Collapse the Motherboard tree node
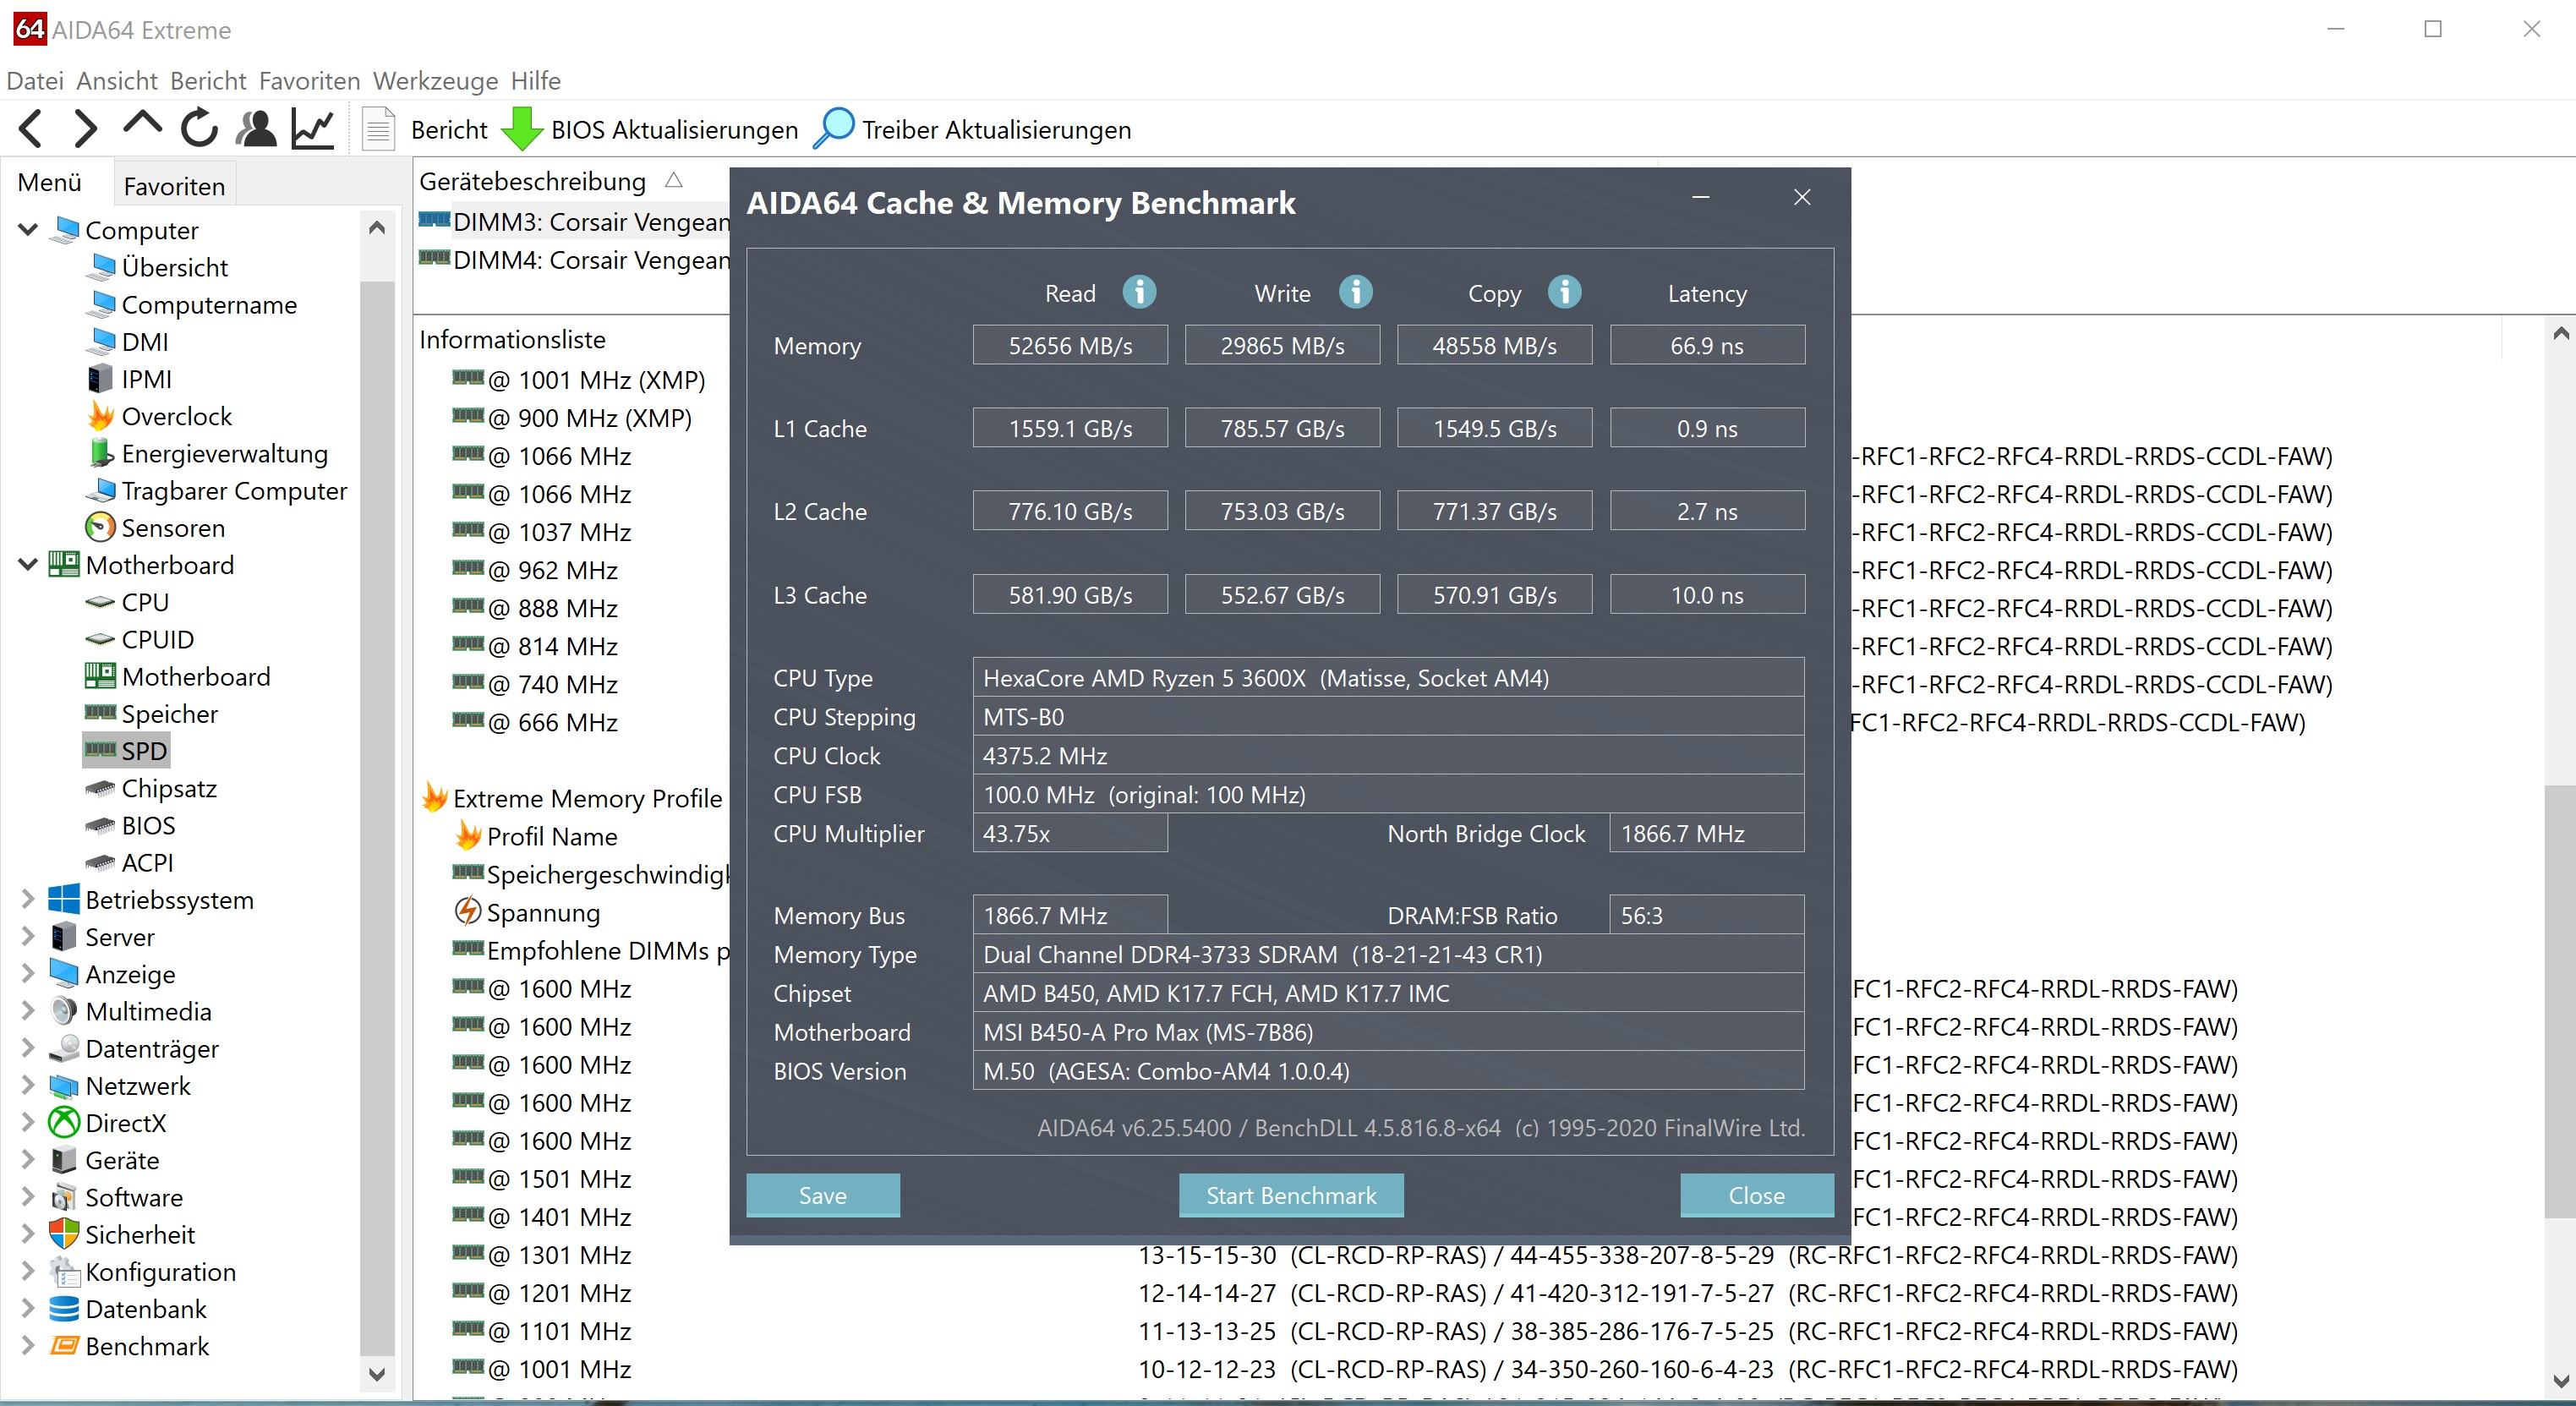Screen dimensions: 2576x1406 [28, 565]
